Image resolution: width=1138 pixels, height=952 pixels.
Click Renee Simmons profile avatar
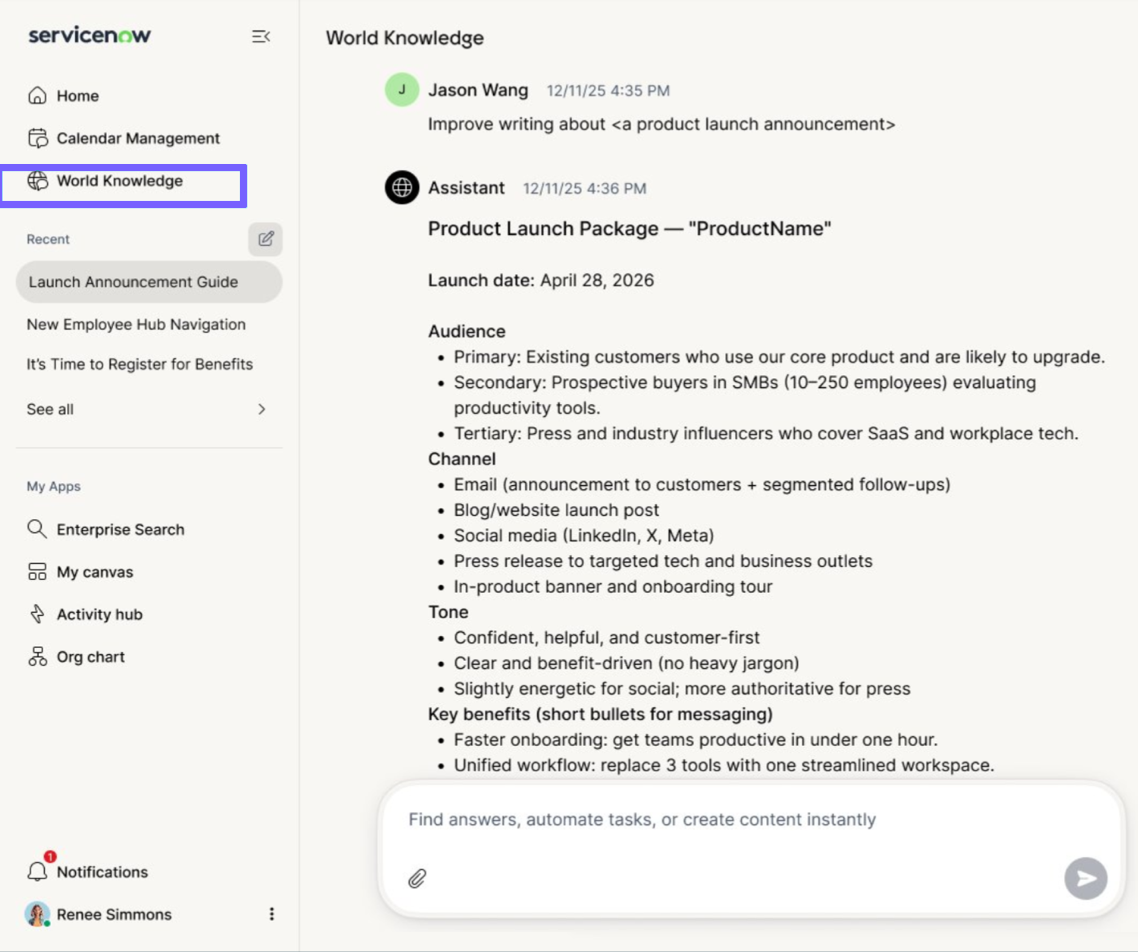pos(37,914)
